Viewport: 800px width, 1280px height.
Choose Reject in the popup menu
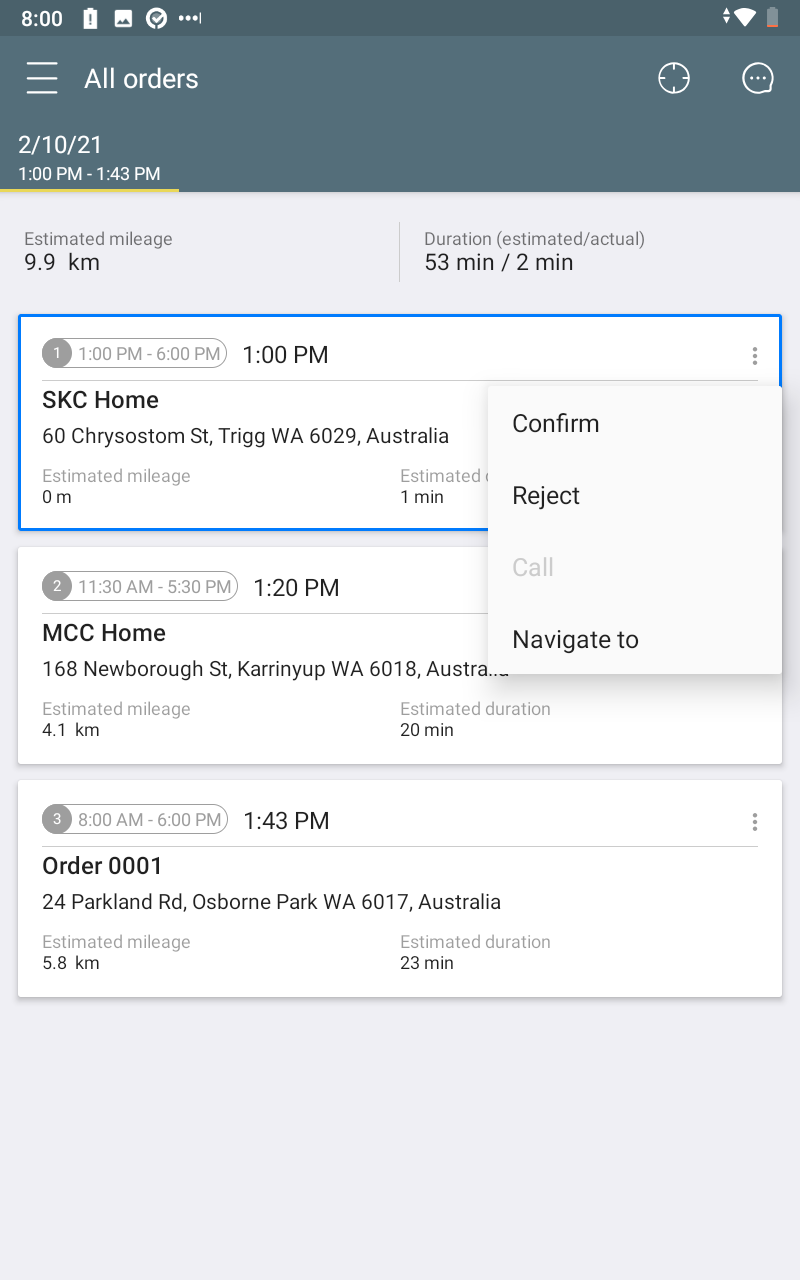546,495
